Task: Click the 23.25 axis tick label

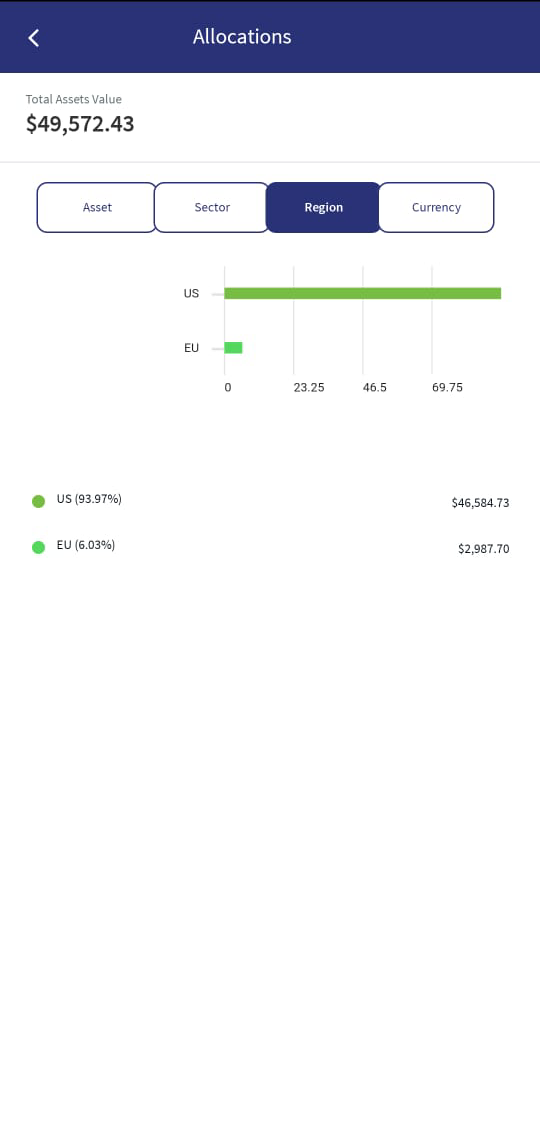Action: 308,387
